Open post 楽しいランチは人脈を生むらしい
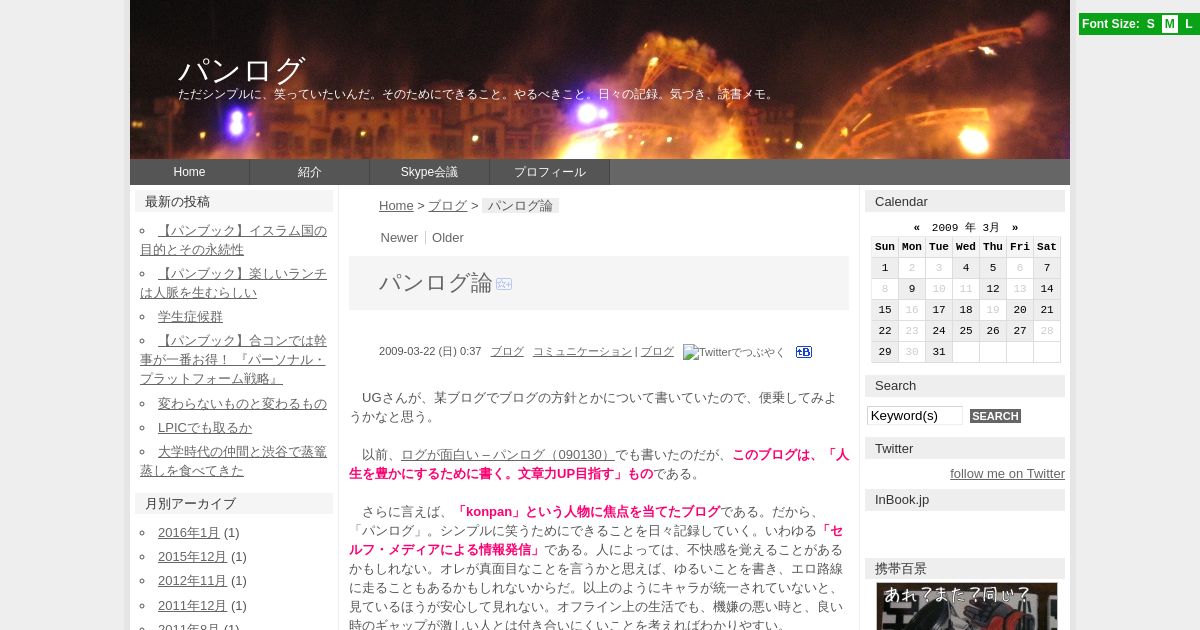1200x630 pixels. tap(233, 283)
